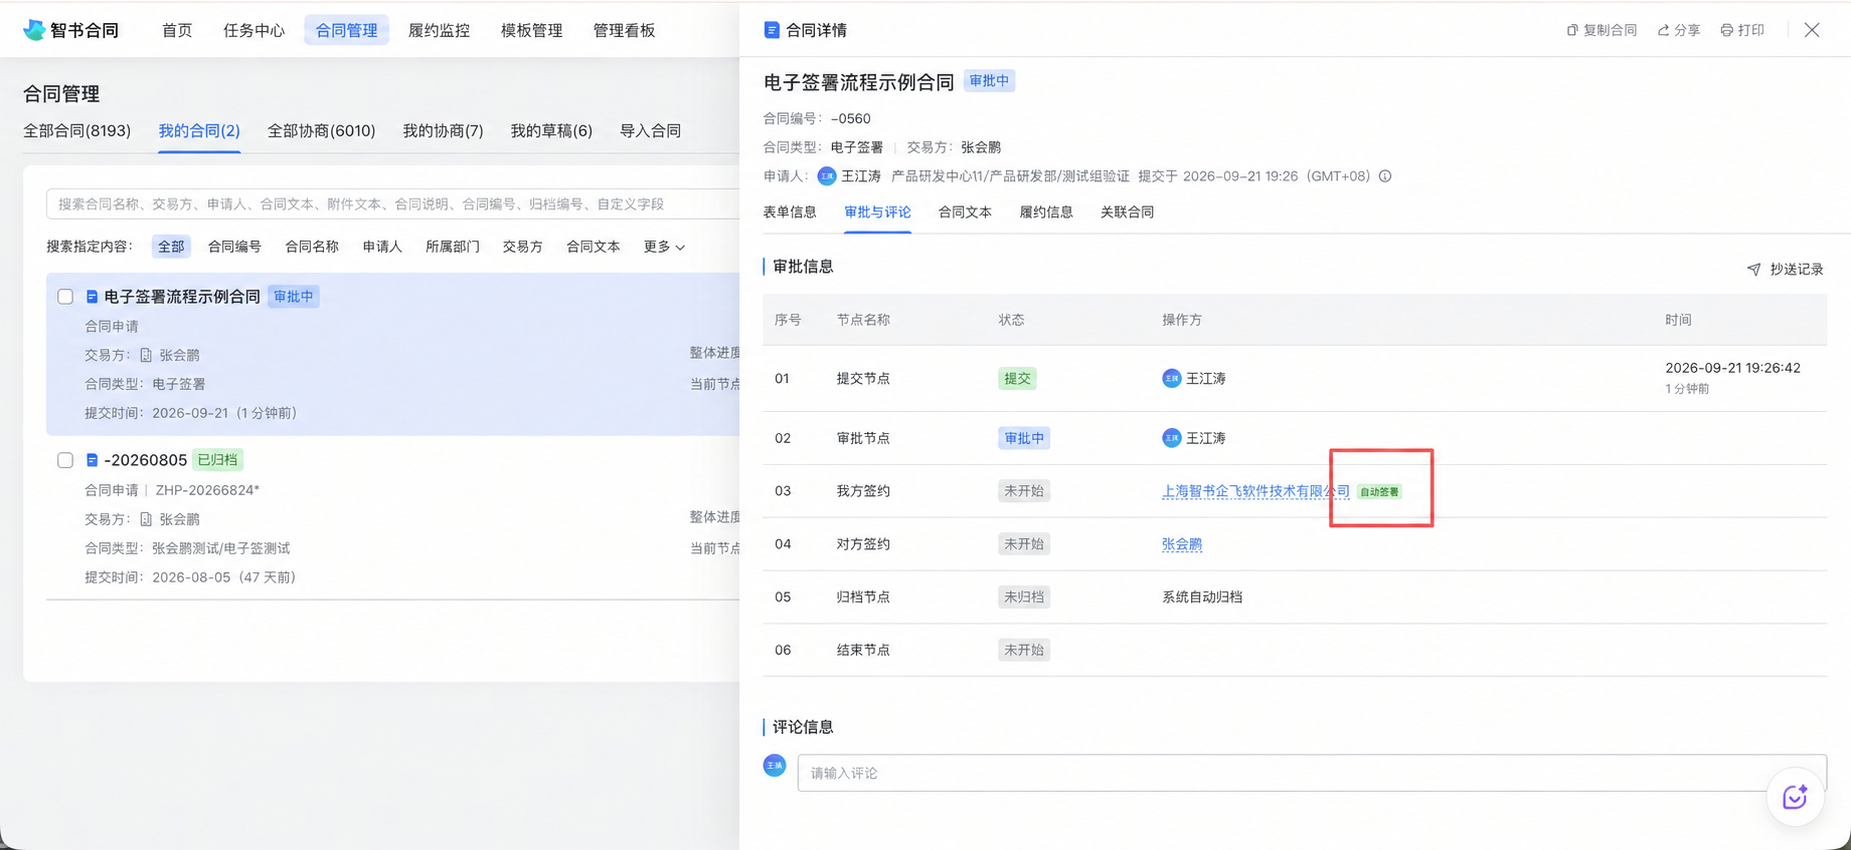Open 管理看板 in top navigation
Screen dimensions: 1851x850
[x=624, y=30]
